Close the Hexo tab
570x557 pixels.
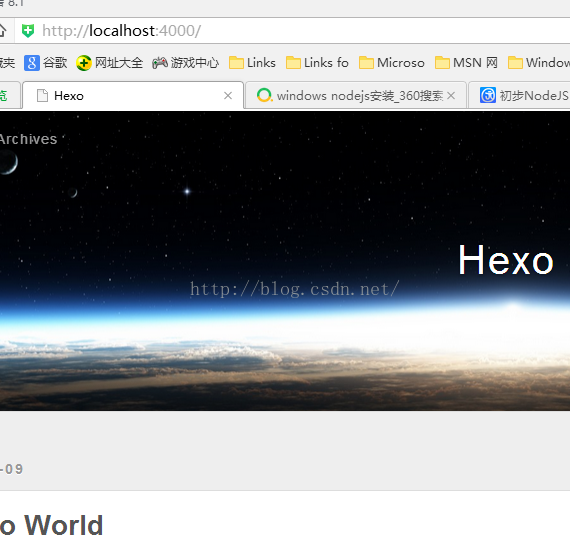228,96
